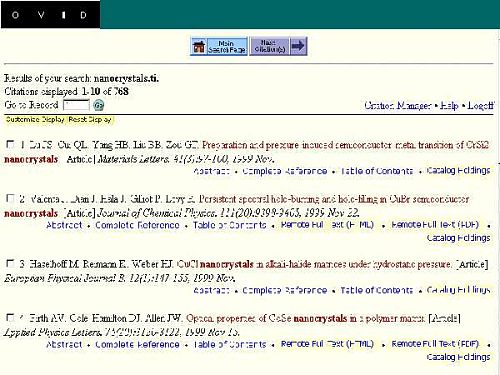Click the next citations arrow icon

(x=298, y=46)
